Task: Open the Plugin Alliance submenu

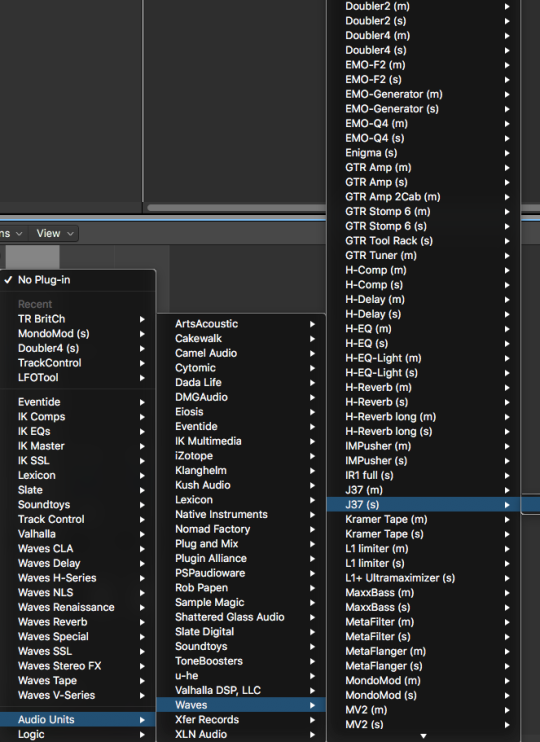Action: (x=241, y=558)
